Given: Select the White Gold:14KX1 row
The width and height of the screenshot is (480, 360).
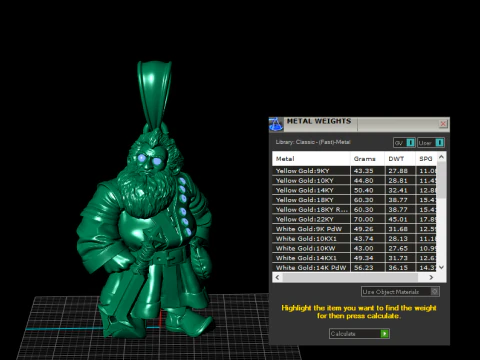Looking at the screenshot, I should (x=354, y=258).
